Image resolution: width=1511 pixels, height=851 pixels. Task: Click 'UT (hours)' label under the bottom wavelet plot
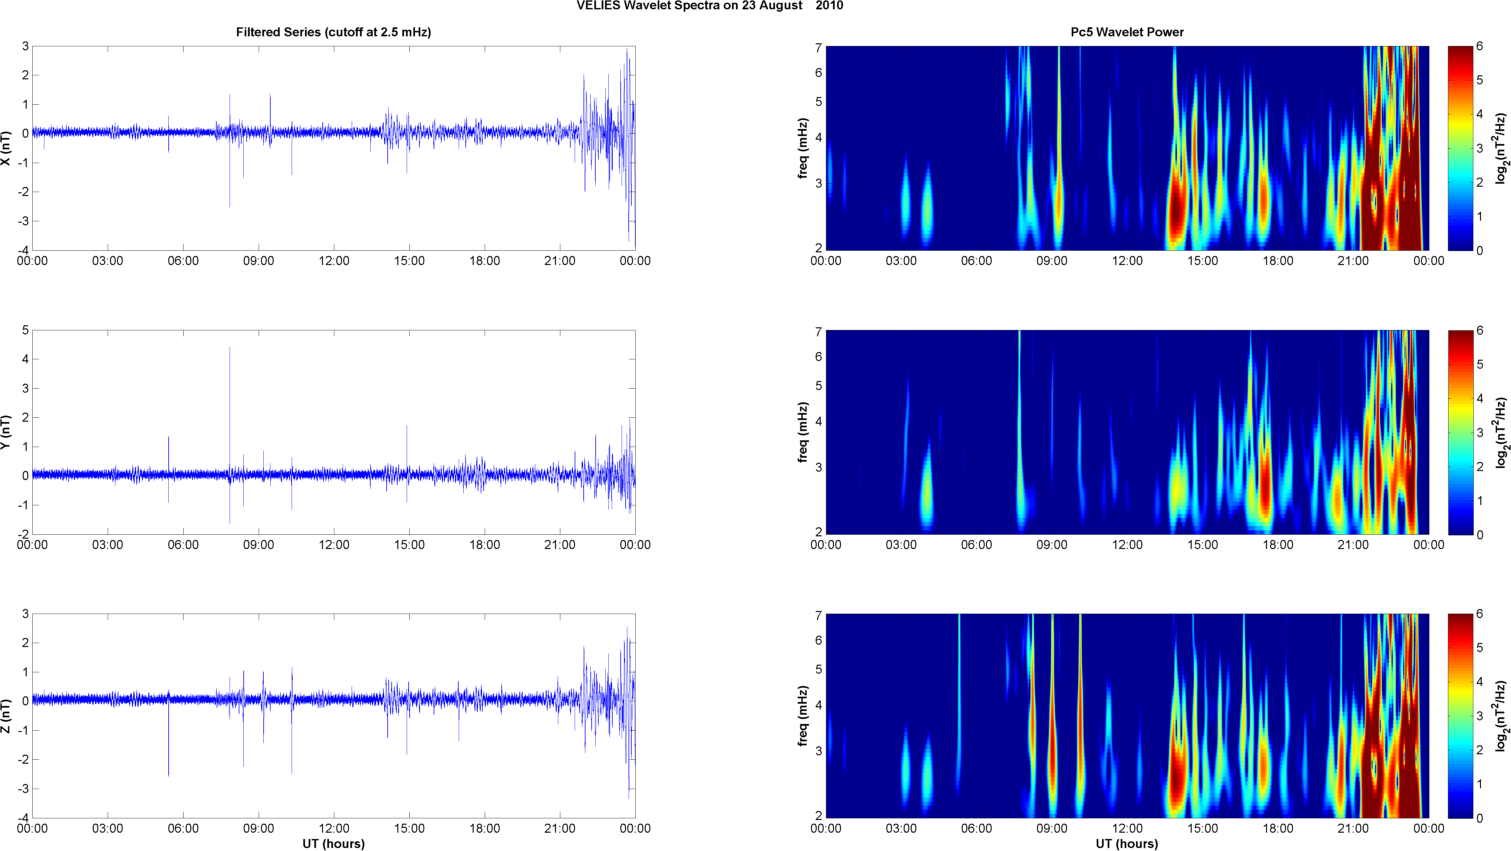[x=1127, y=843]
